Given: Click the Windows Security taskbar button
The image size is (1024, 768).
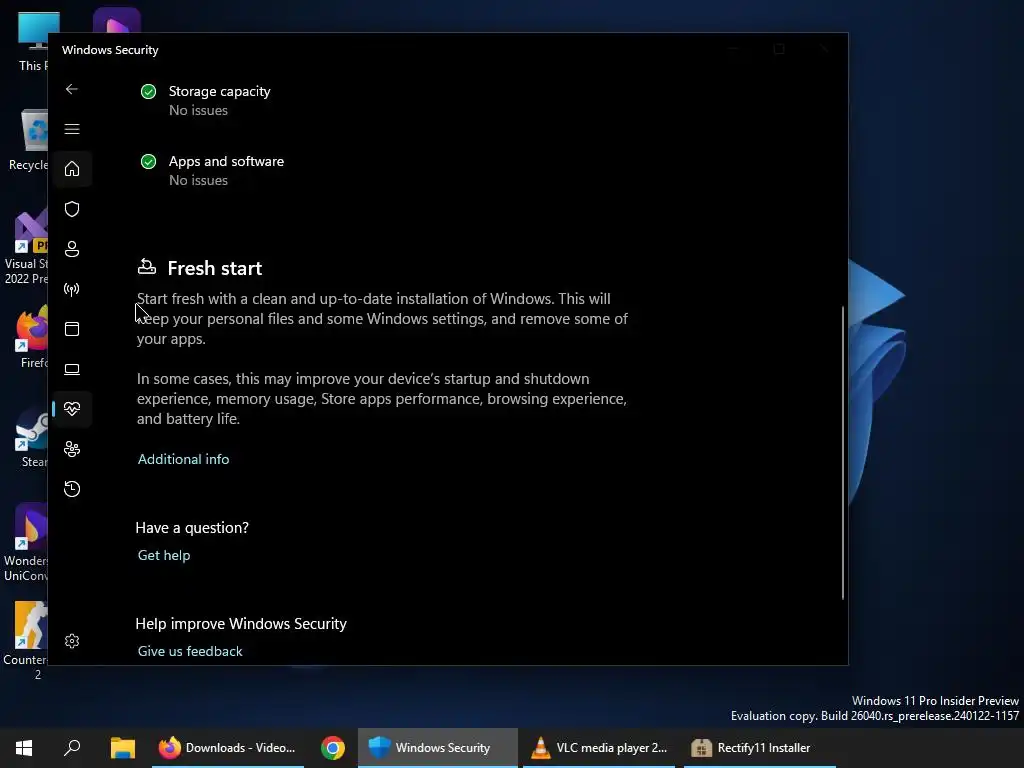Looking at the screenshot, I should 438,748.
